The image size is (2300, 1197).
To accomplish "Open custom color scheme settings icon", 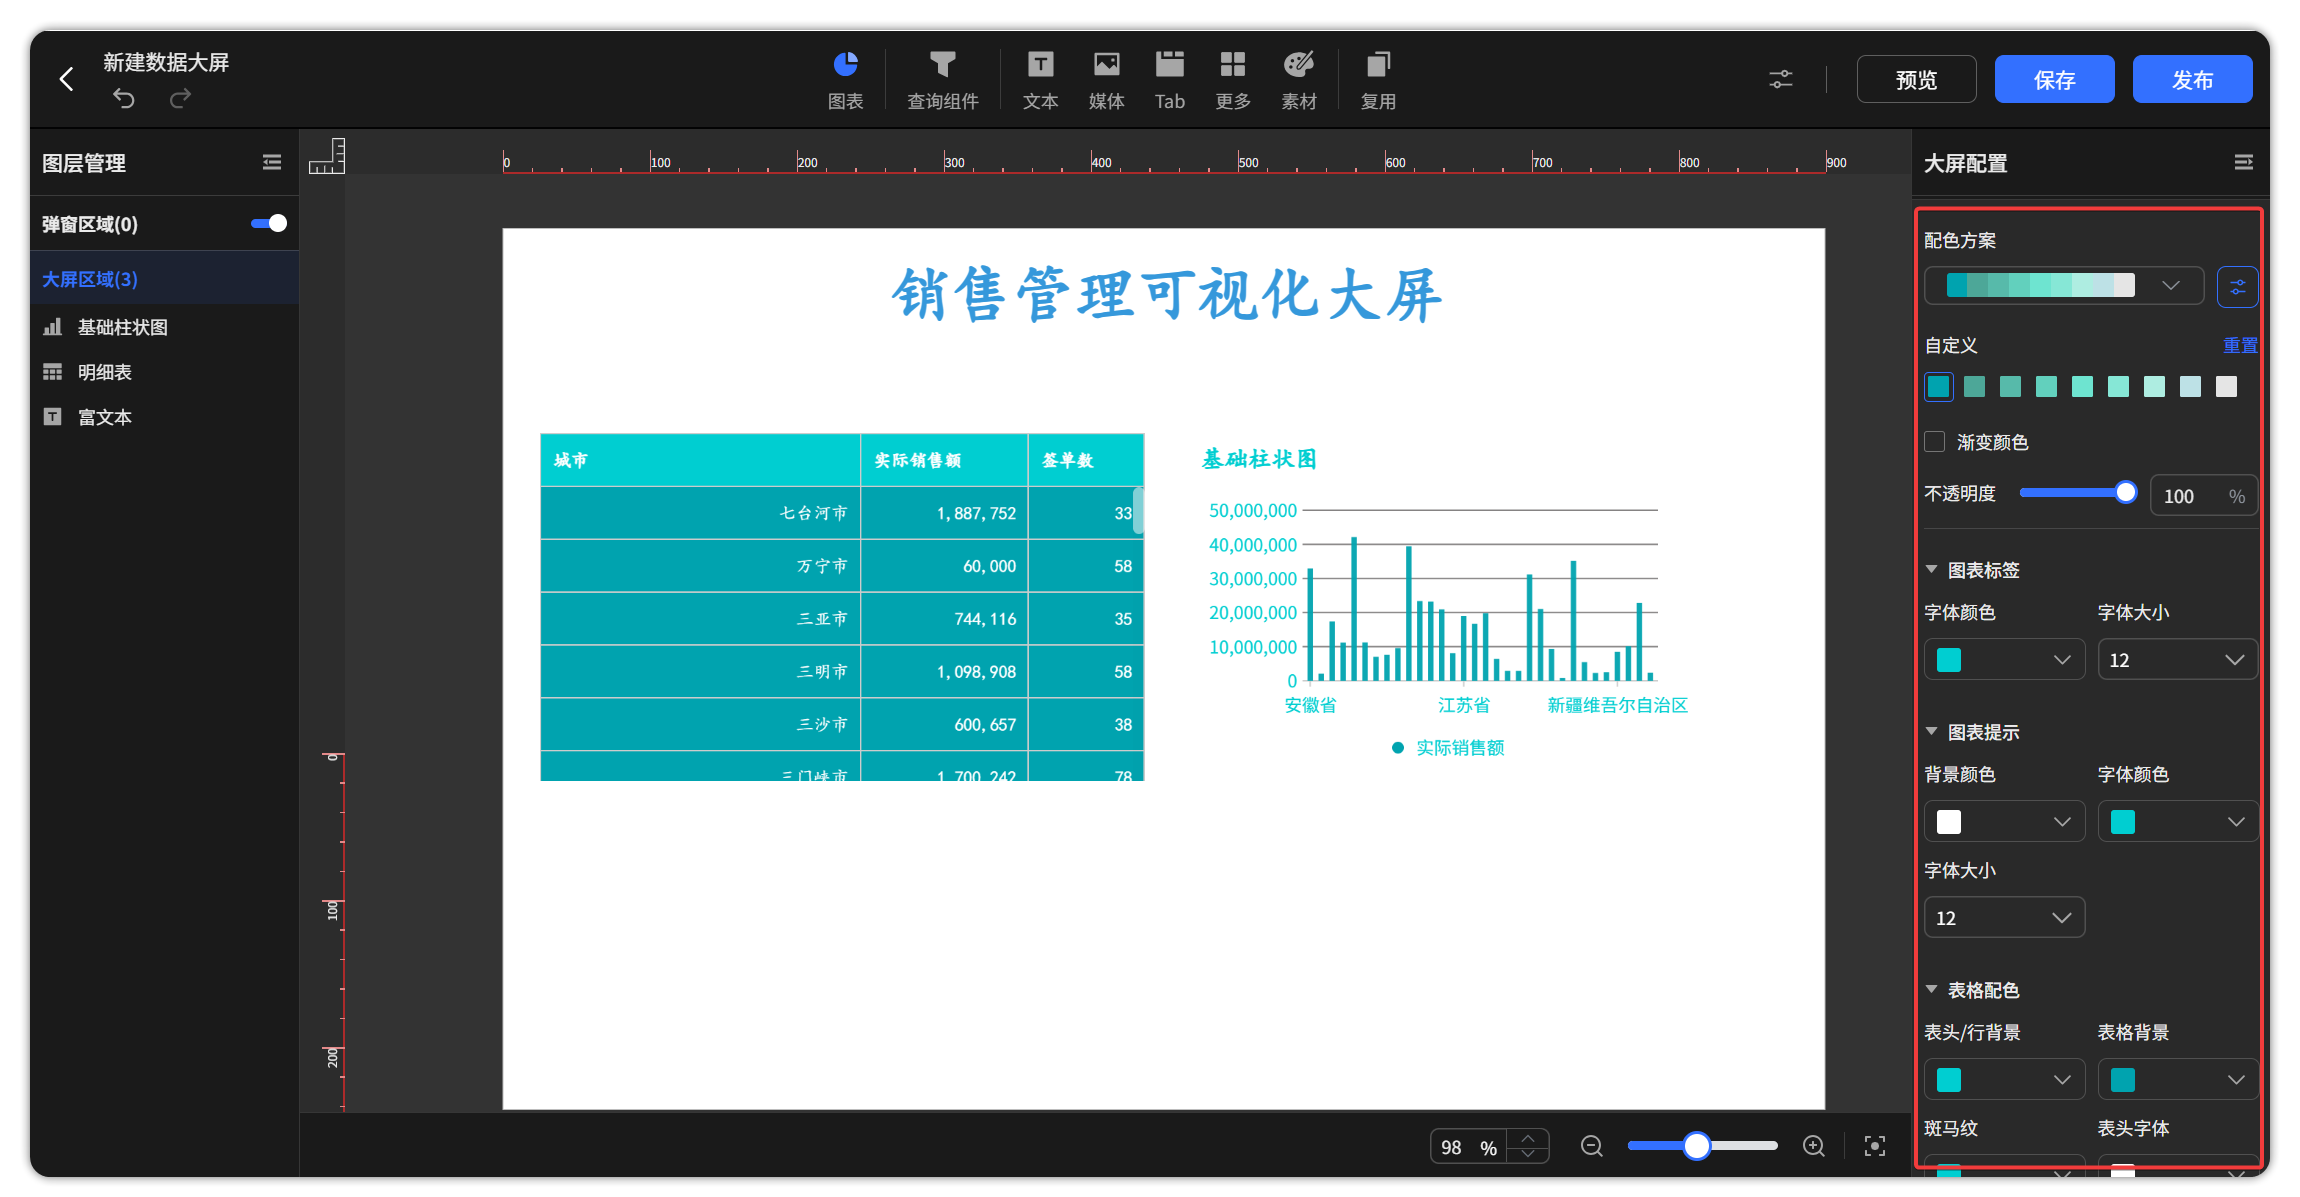I will point(2238,287).
